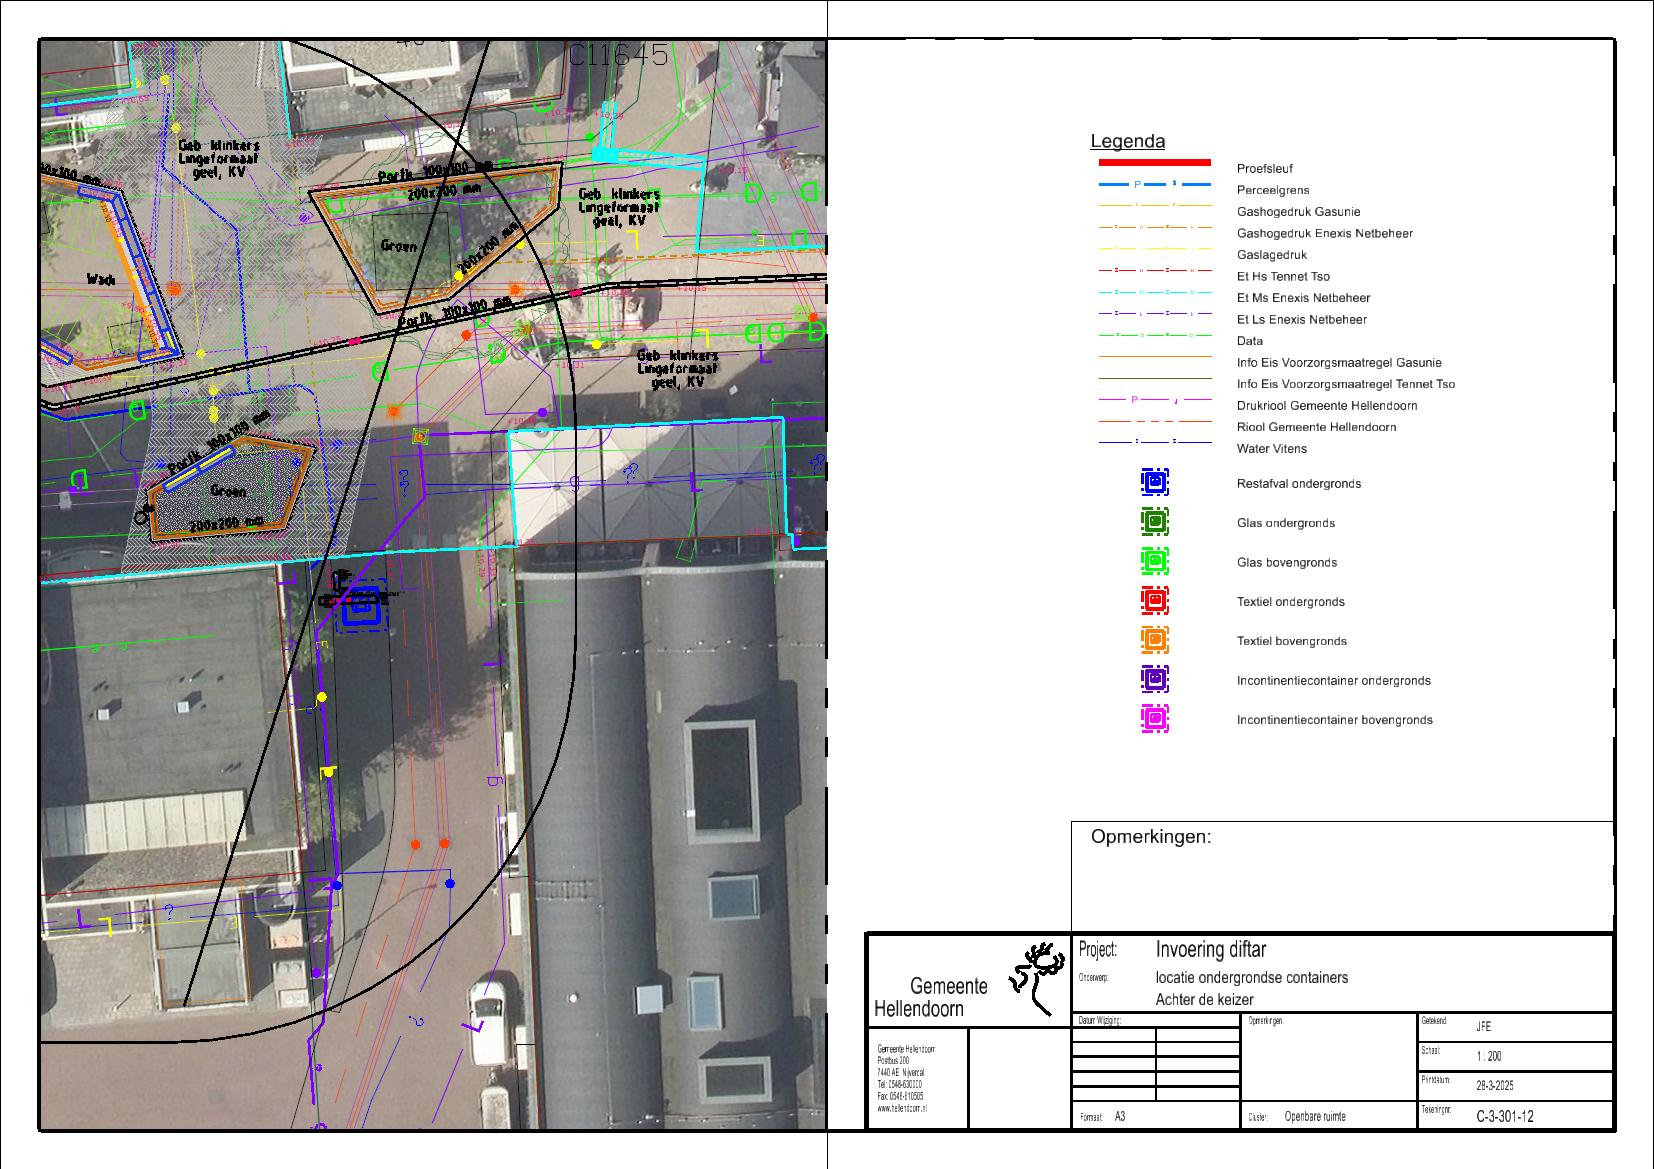Image resolution: width=1654 pixels, height=1169 pixels.
Task: Select the Glas bovengronds light green icon
Action: coord(1155,561)
